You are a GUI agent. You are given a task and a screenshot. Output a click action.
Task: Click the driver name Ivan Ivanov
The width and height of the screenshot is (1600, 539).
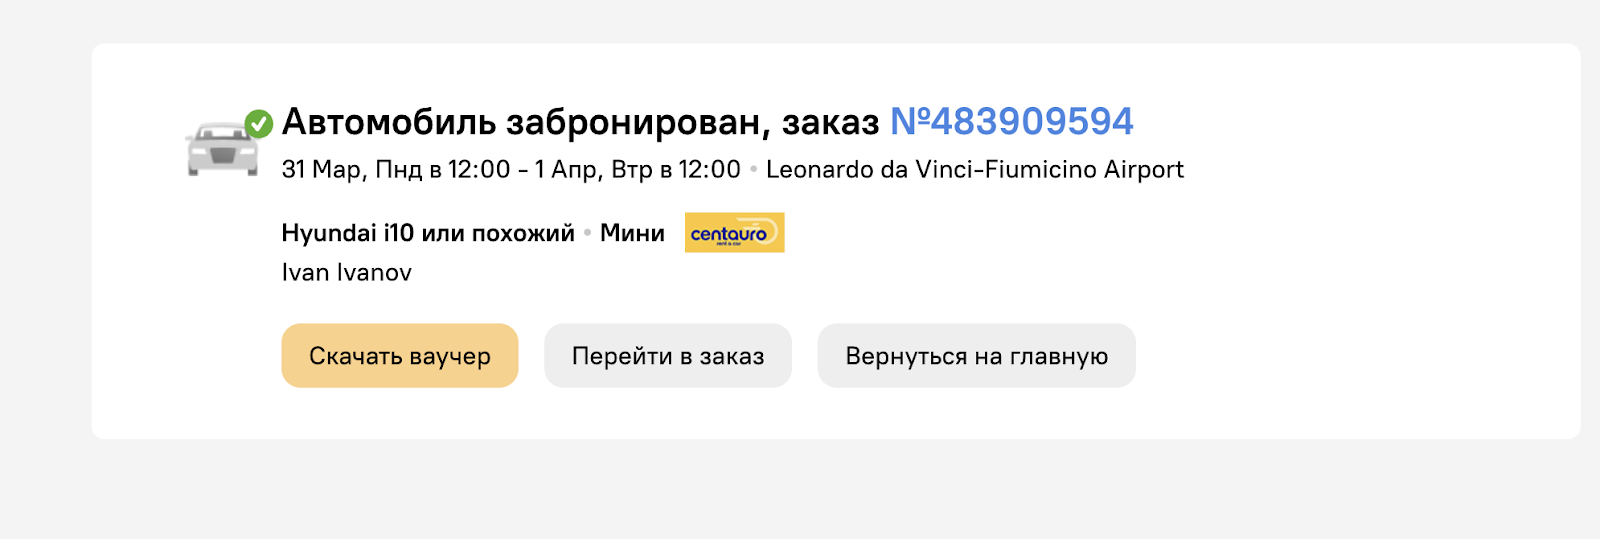click(347, 272)
